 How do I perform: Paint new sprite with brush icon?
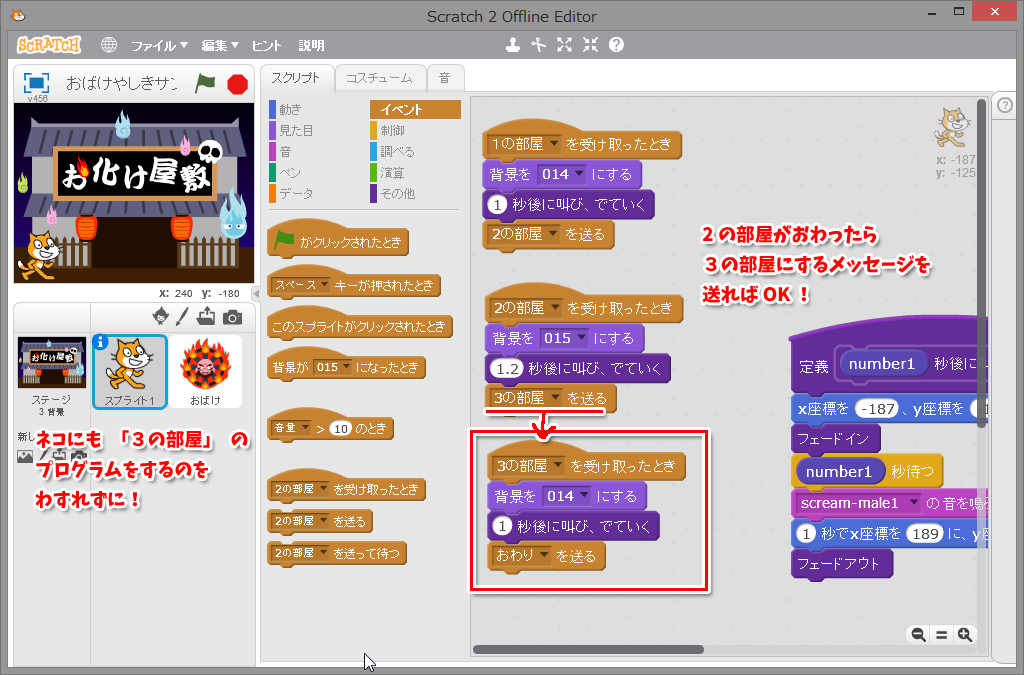[182, 317]
